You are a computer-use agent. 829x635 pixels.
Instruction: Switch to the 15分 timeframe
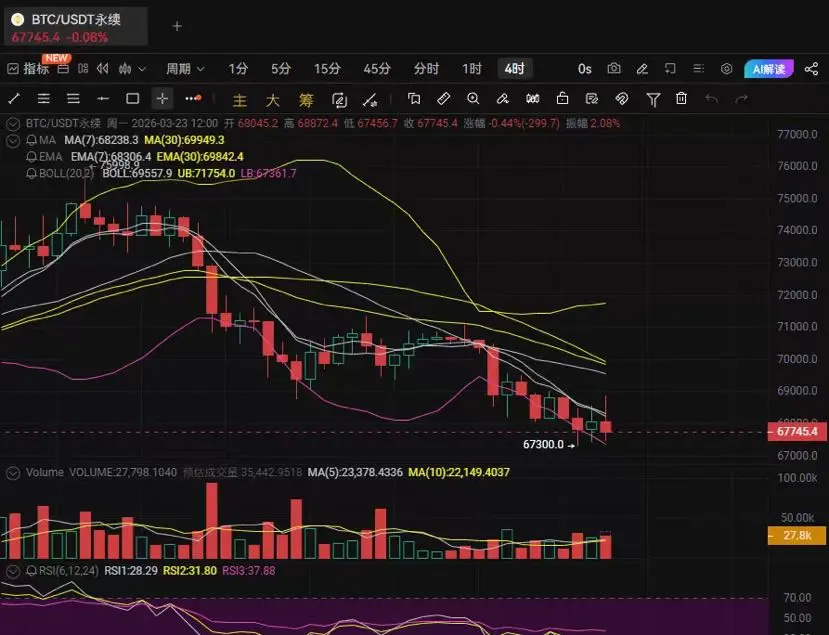327,69
